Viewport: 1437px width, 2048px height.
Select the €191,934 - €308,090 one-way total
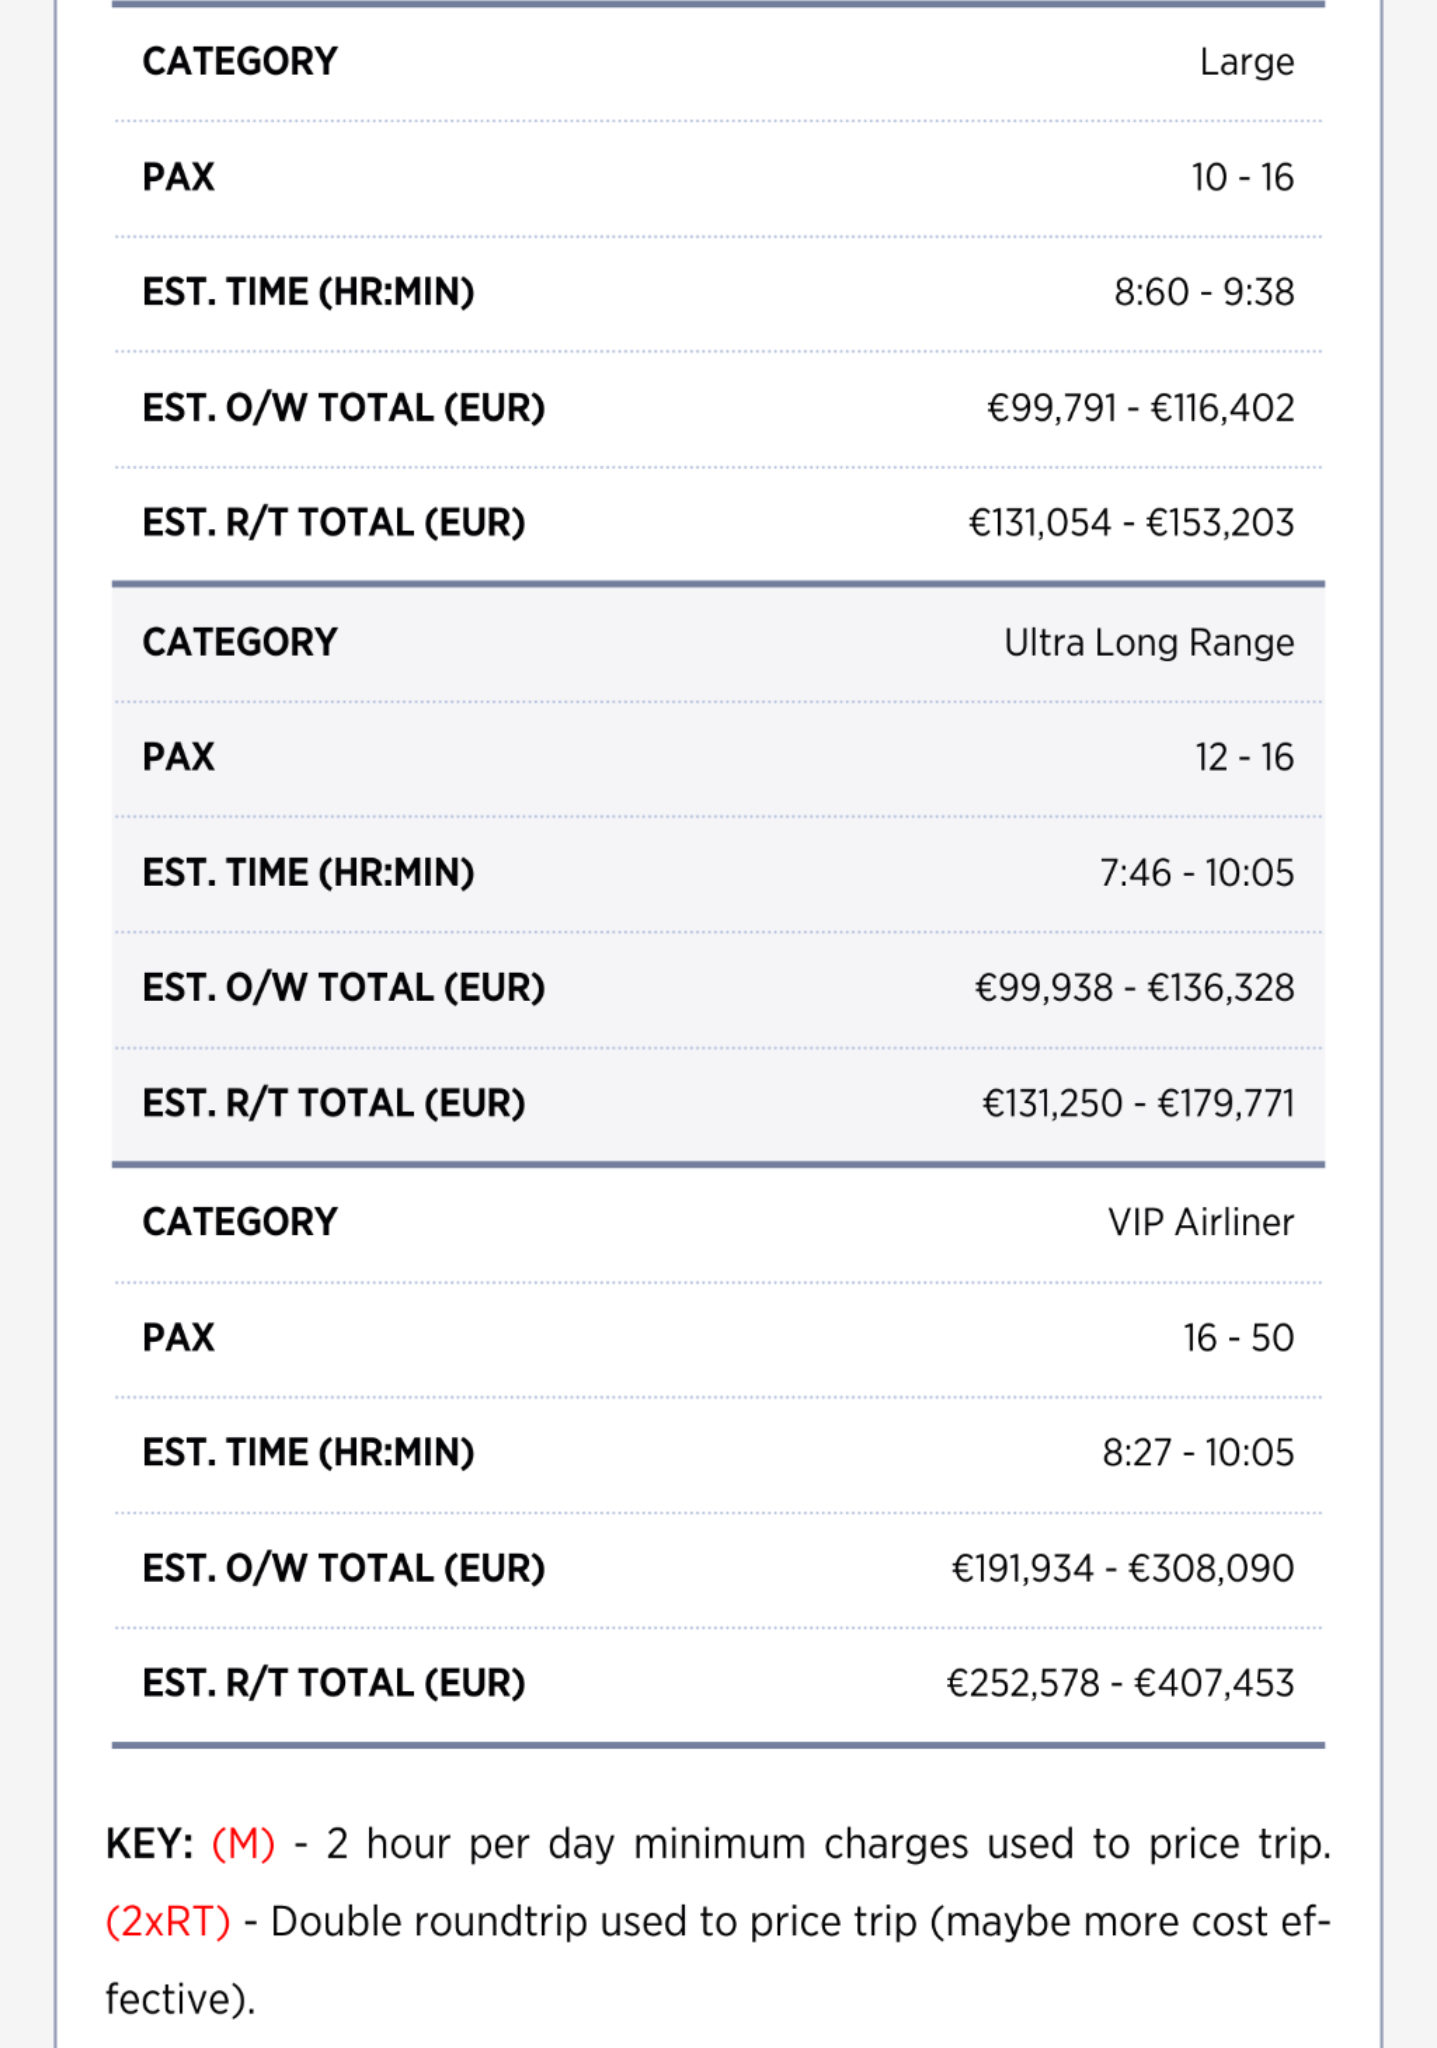tap(1122, 1568)
